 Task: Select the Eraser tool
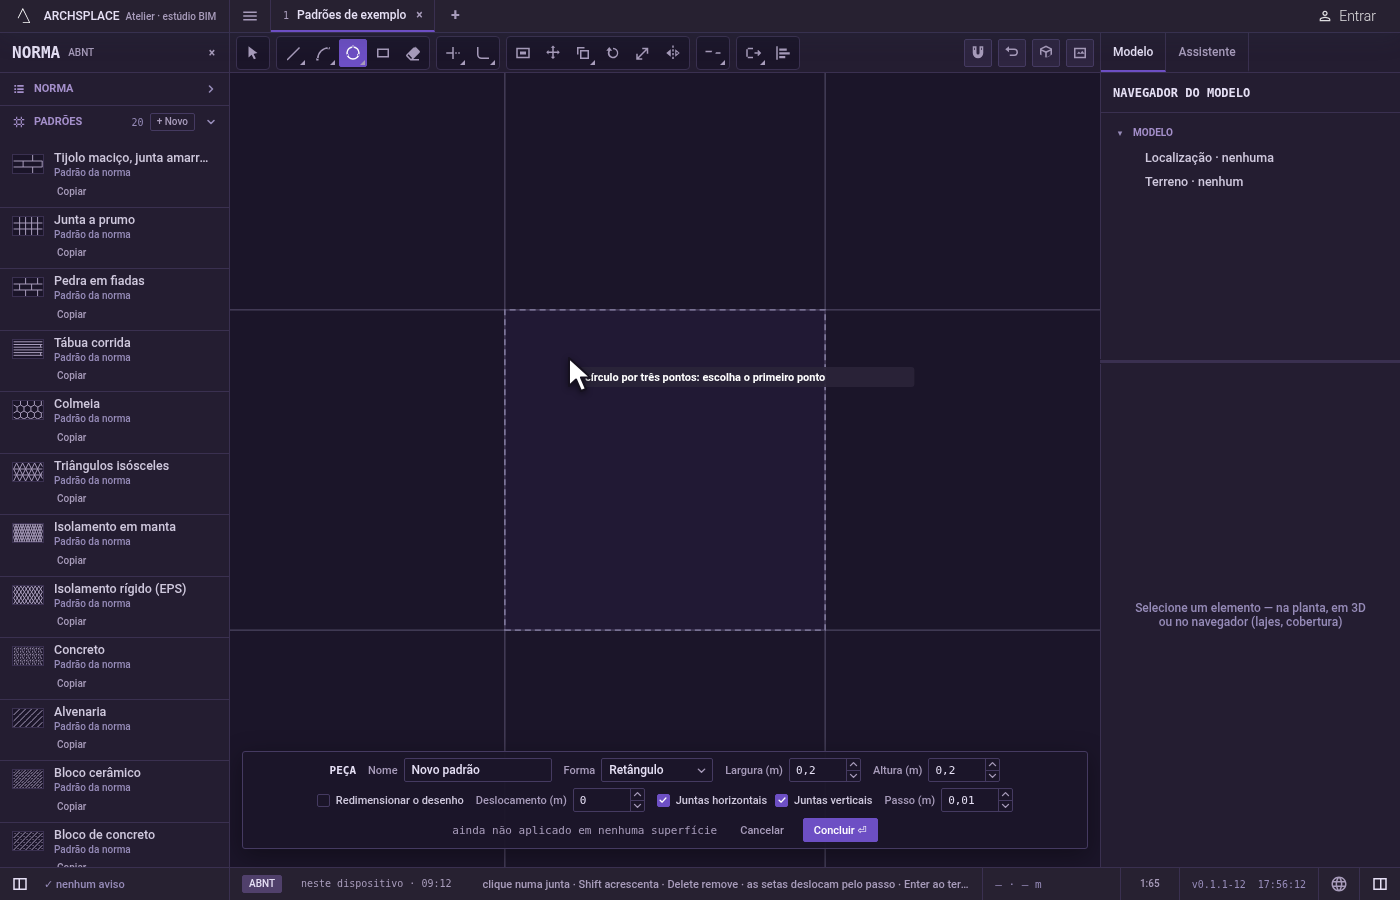(413, 53)
